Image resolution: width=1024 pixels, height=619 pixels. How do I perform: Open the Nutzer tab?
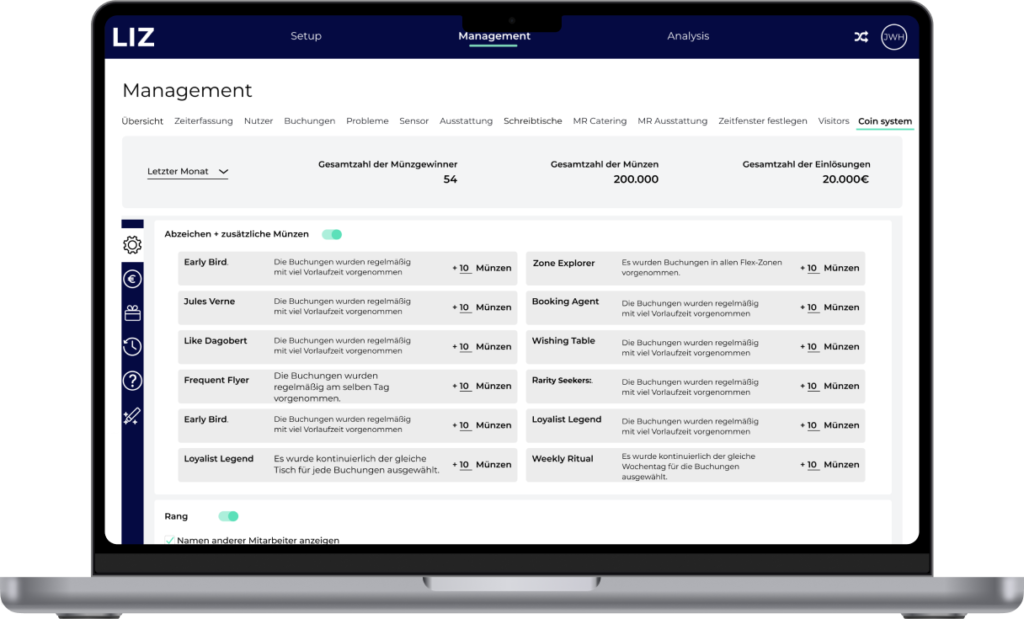point(259,121)
